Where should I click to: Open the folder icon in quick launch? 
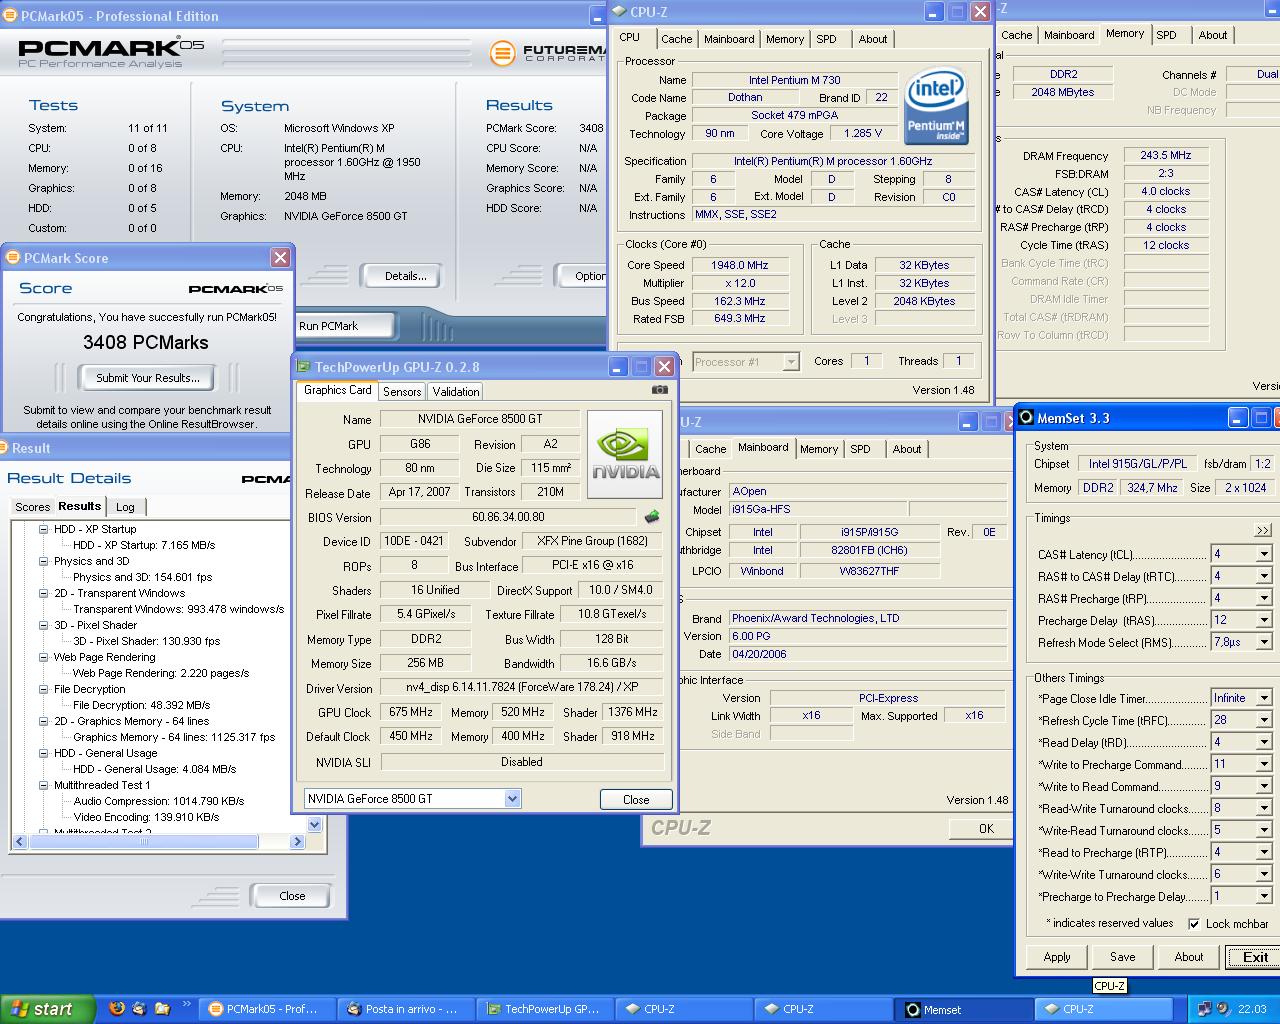(x=162, y=1009)
